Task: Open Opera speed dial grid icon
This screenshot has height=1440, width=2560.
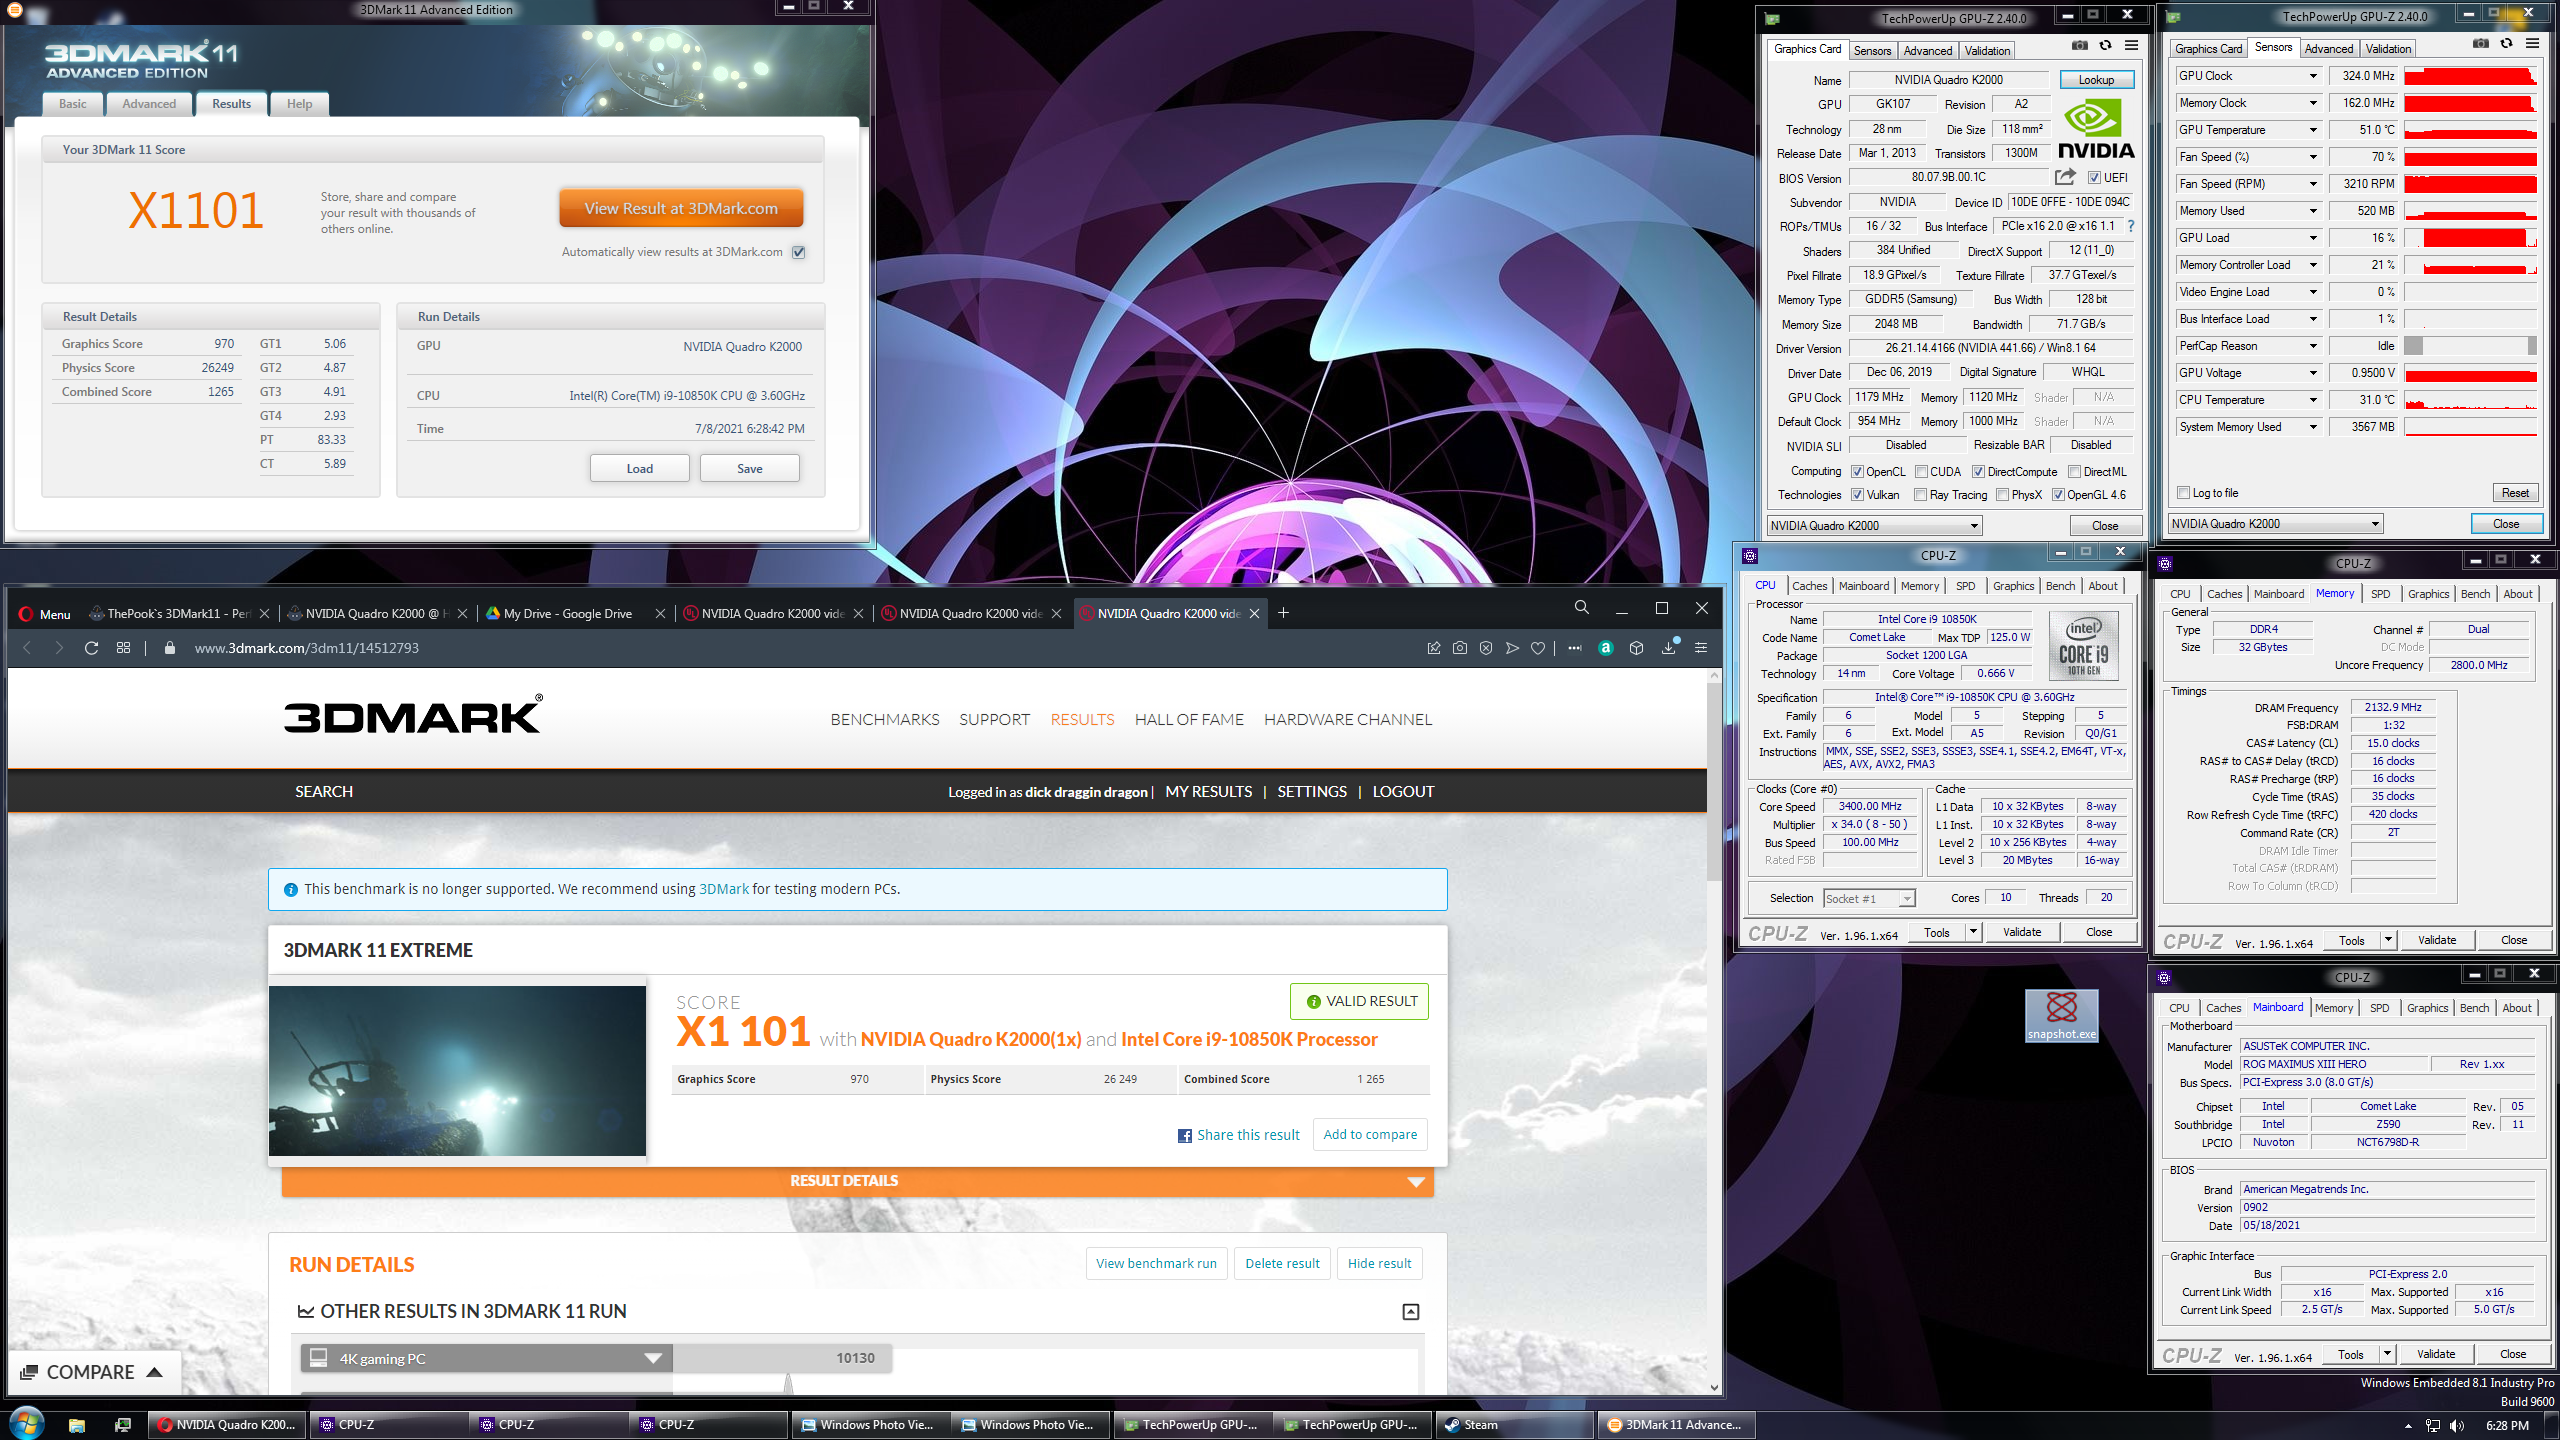Action: [x=124, y=648]
